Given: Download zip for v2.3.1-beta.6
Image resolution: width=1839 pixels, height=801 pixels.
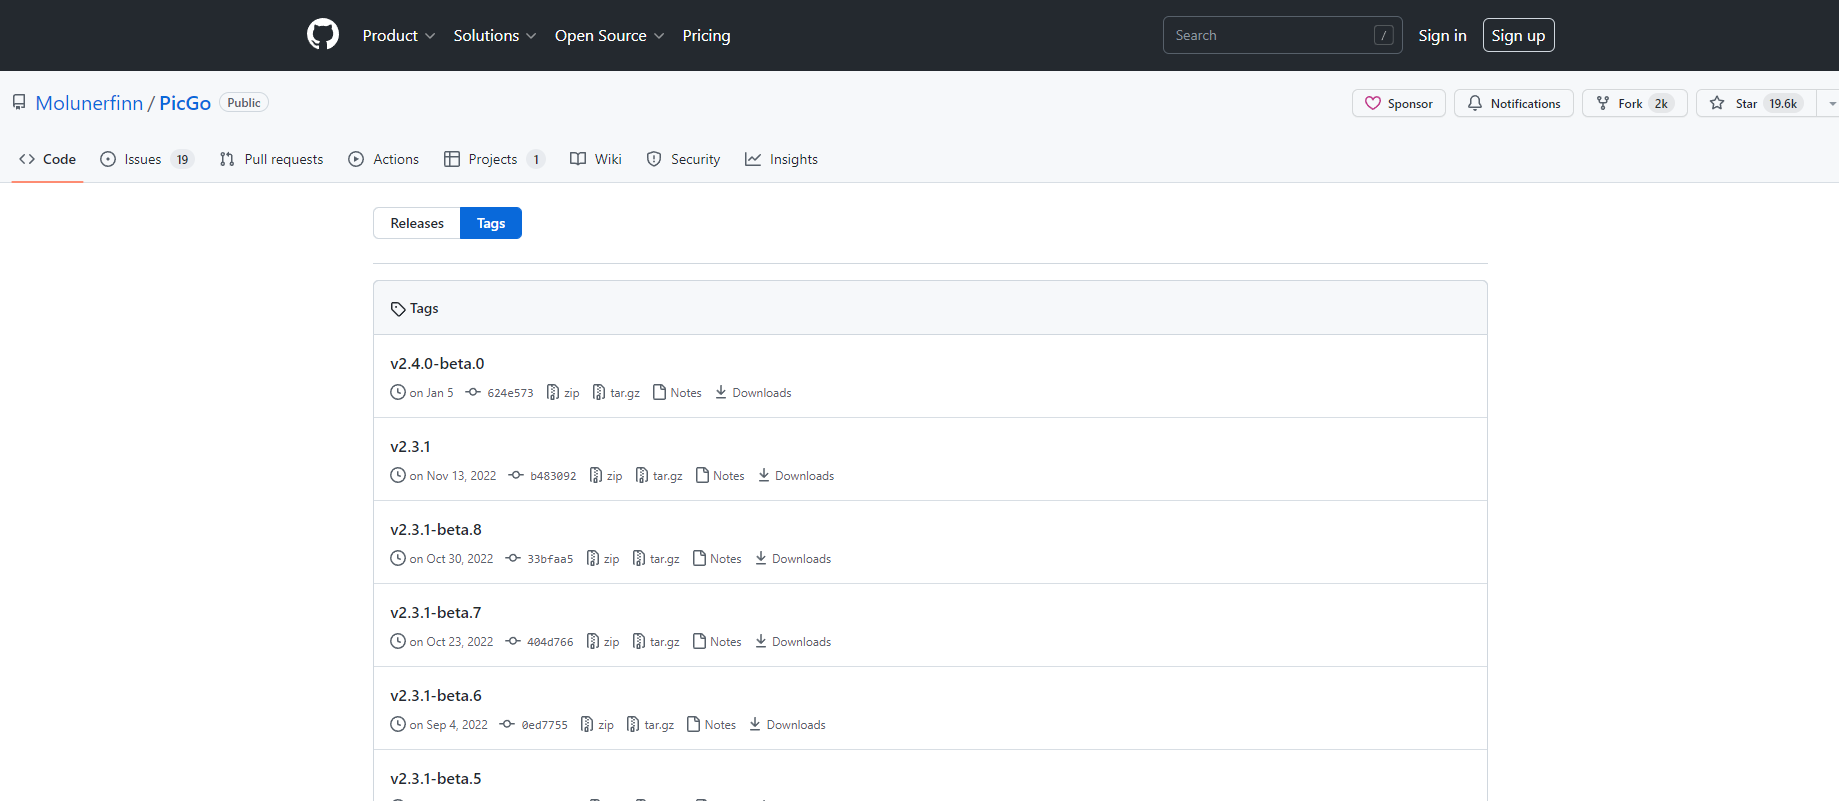Looking at the screenshot, I should click(597, 725).
